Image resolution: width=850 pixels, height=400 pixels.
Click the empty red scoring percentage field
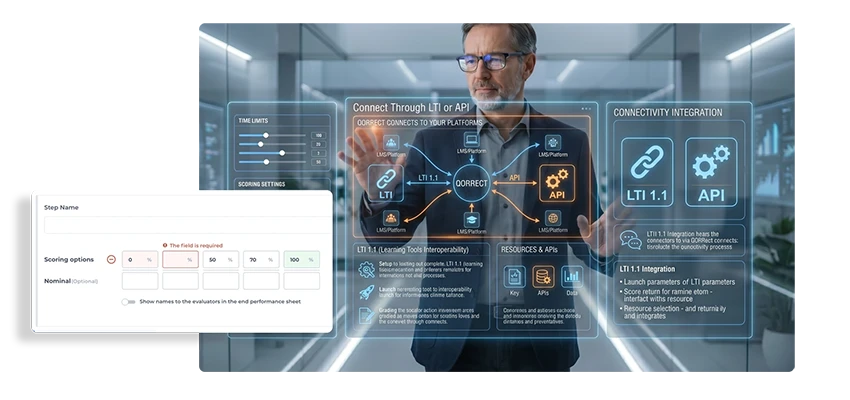coord(181,260)
